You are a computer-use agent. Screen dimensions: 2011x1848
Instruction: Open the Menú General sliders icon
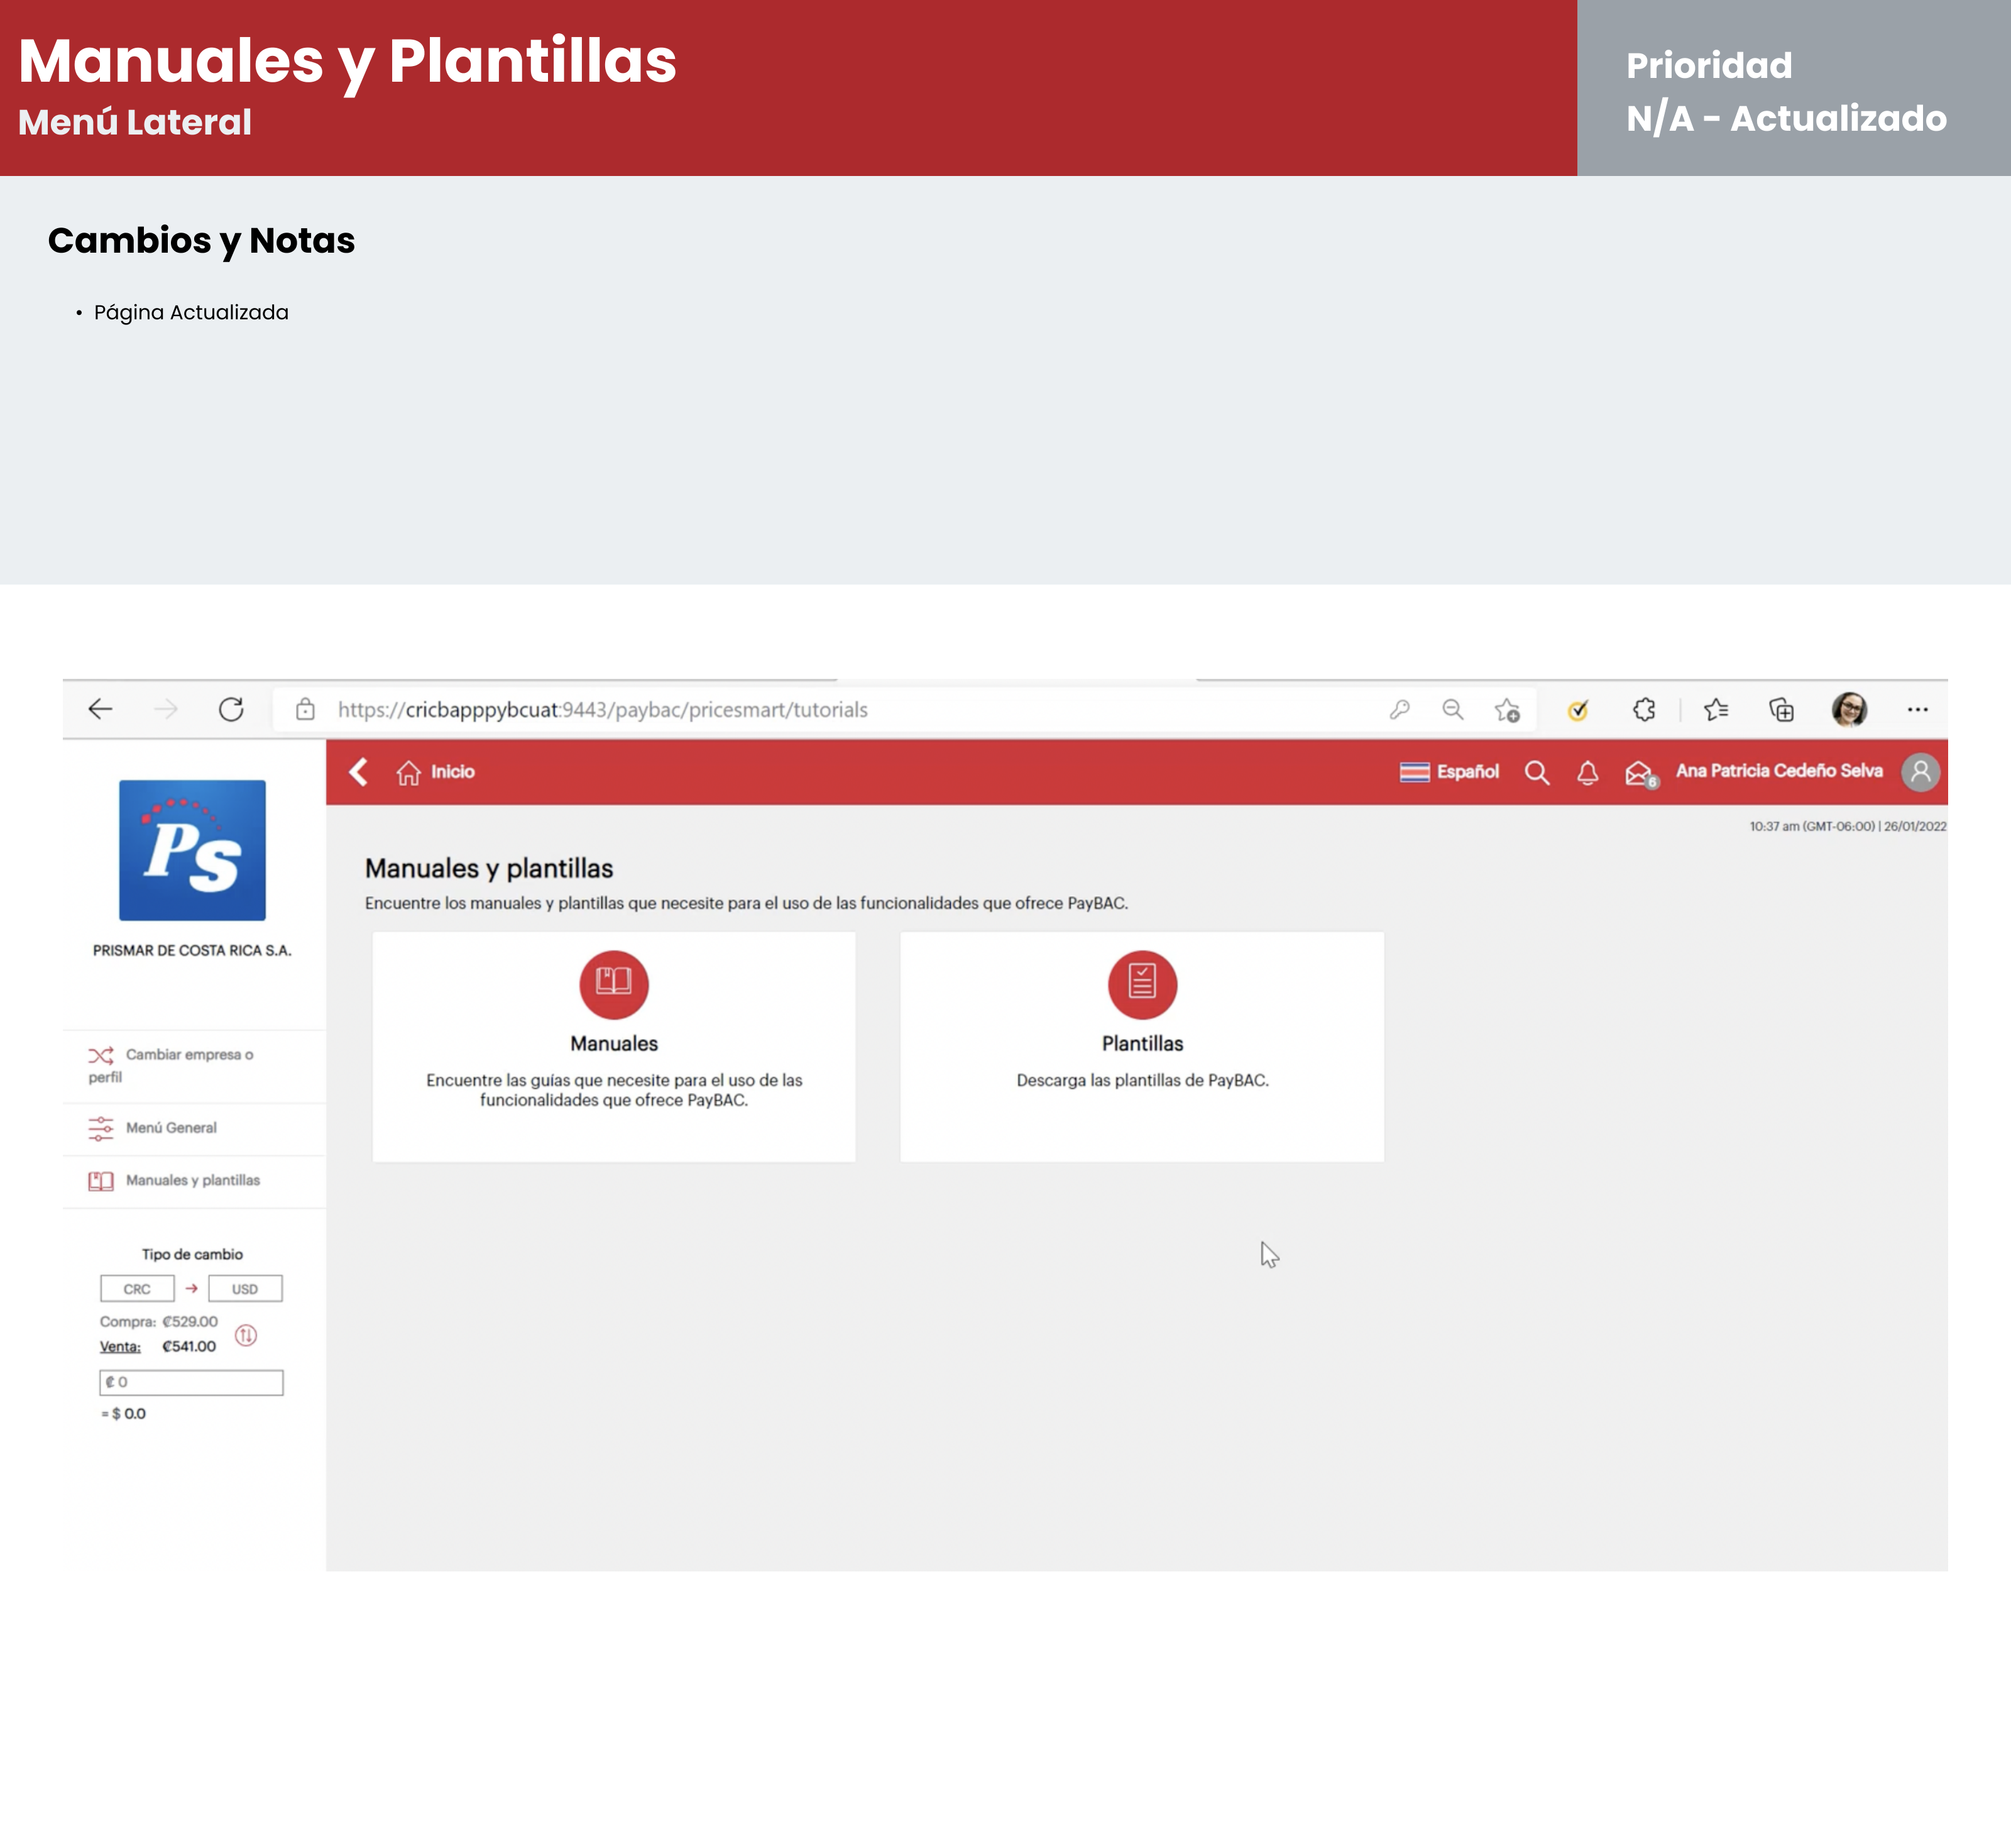100,1128
